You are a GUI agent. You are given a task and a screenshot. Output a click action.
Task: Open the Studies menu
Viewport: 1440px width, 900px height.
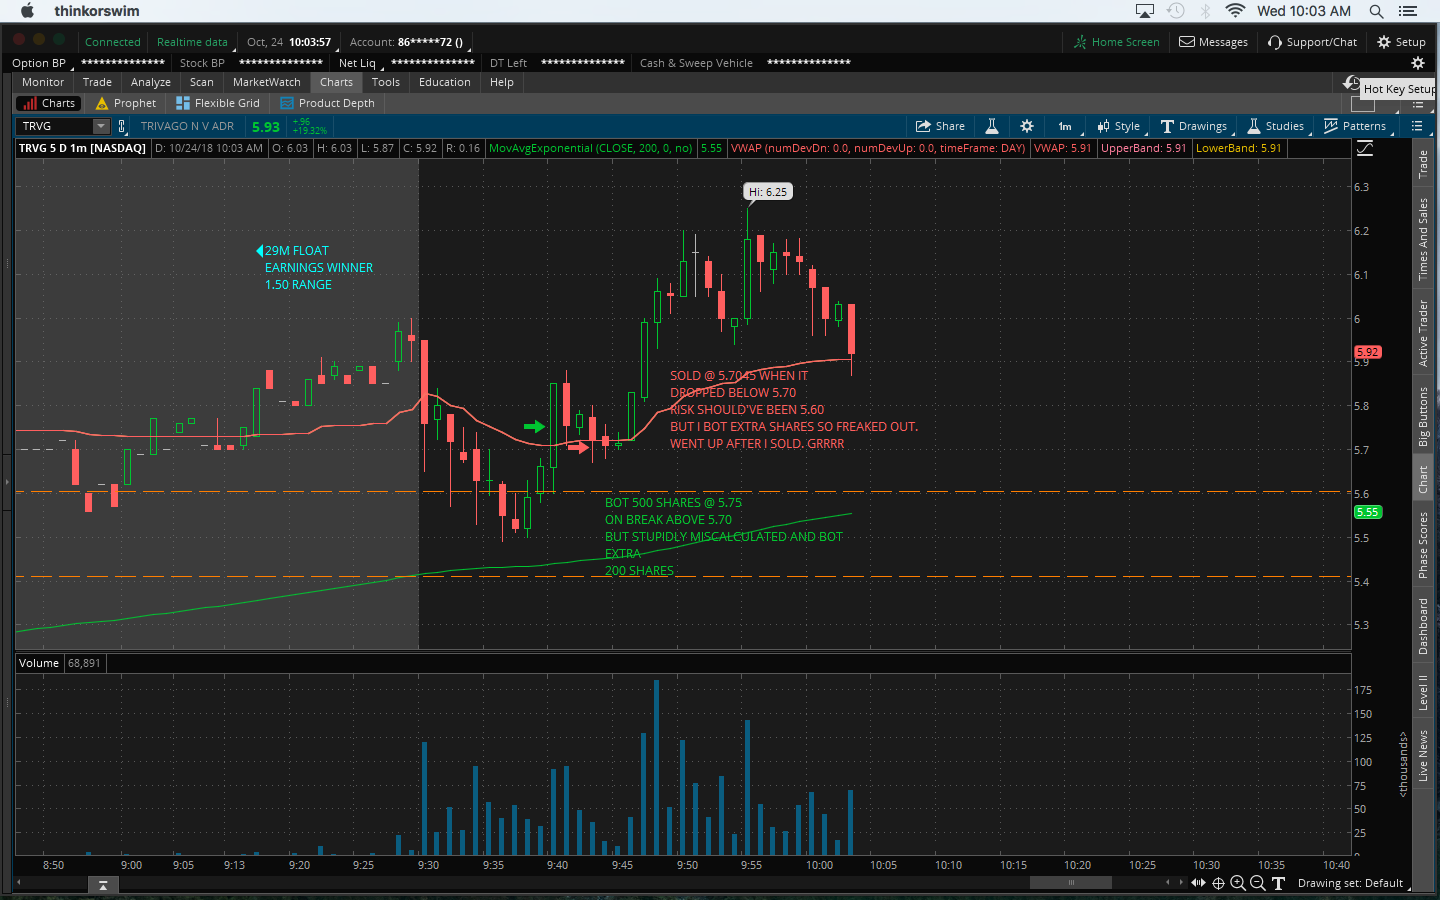pyautogui.click(x=1275, y=126)
